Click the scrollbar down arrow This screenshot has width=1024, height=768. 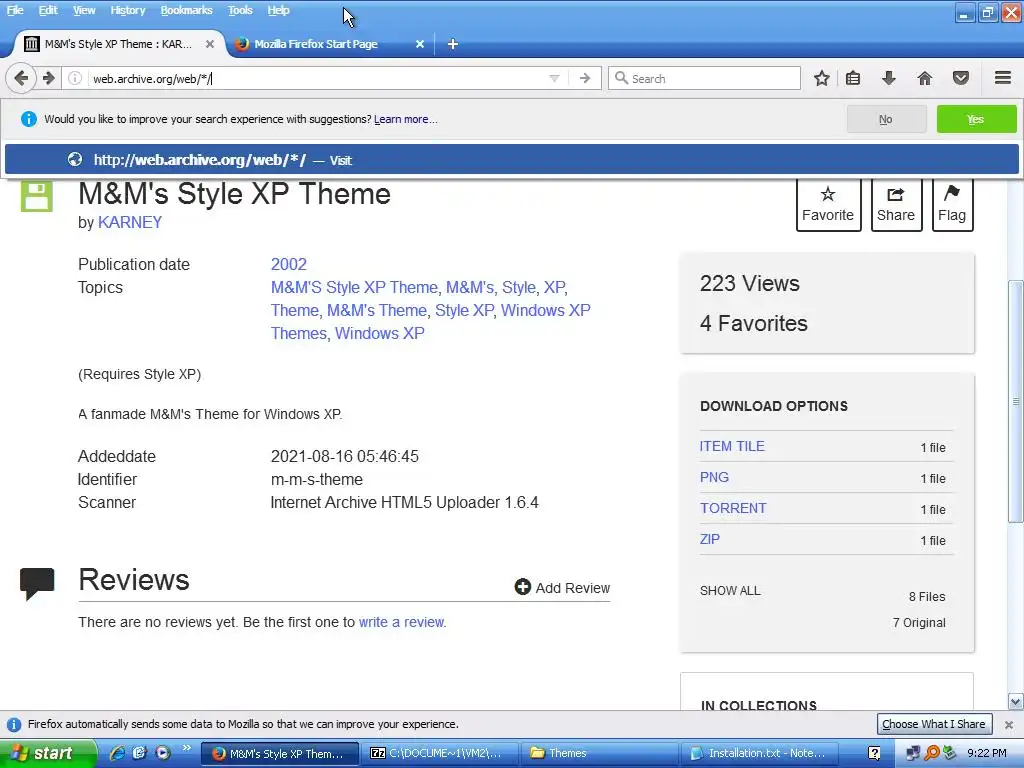pos(1016,702)
